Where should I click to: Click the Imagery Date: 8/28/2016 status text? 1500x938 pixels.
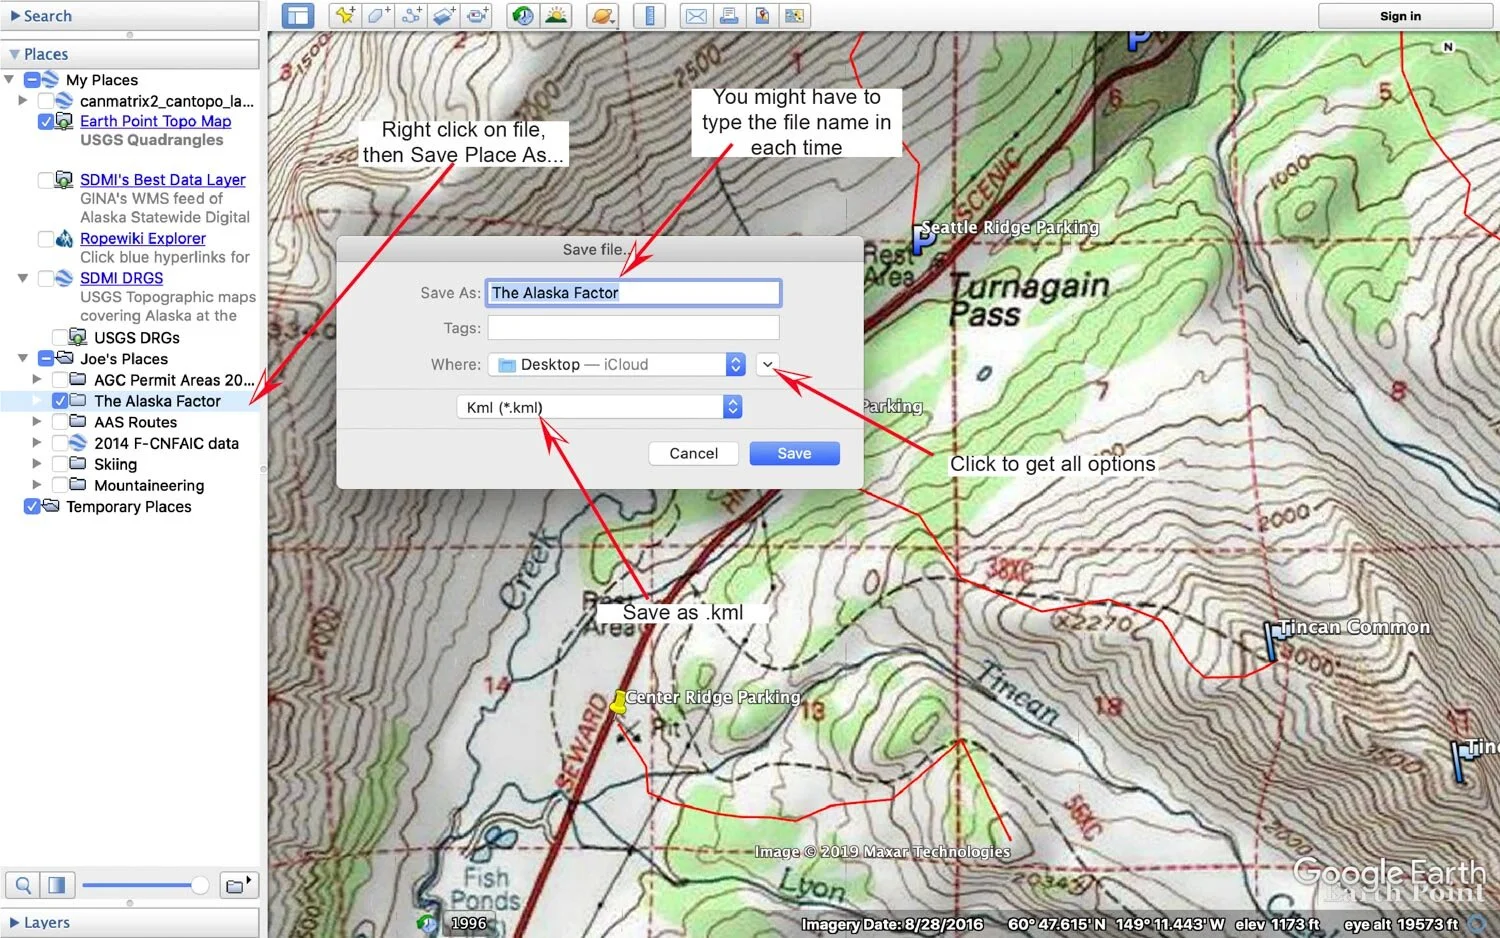click(892, 925)
